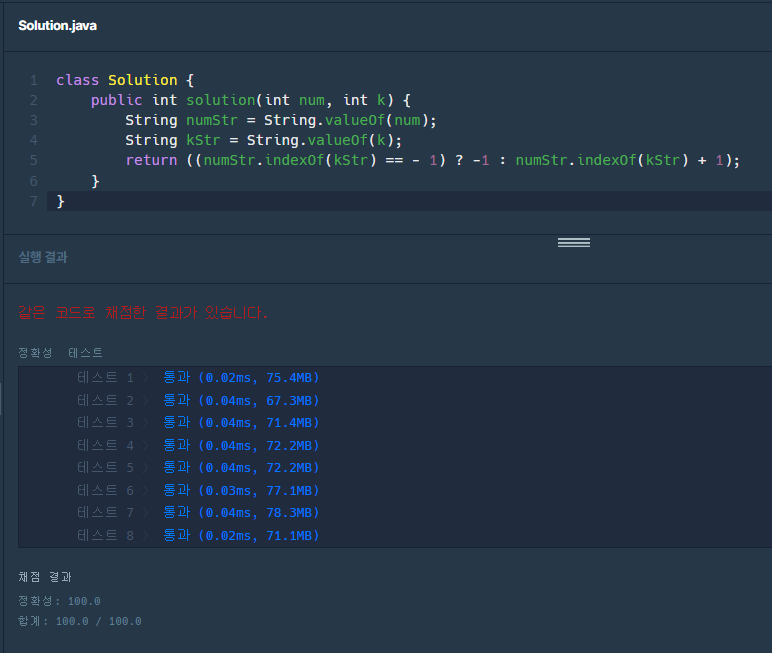Place cursor on 'public int solution' code line
The width and height of the screenshot is (772, 653).
[x=251, y=100]
